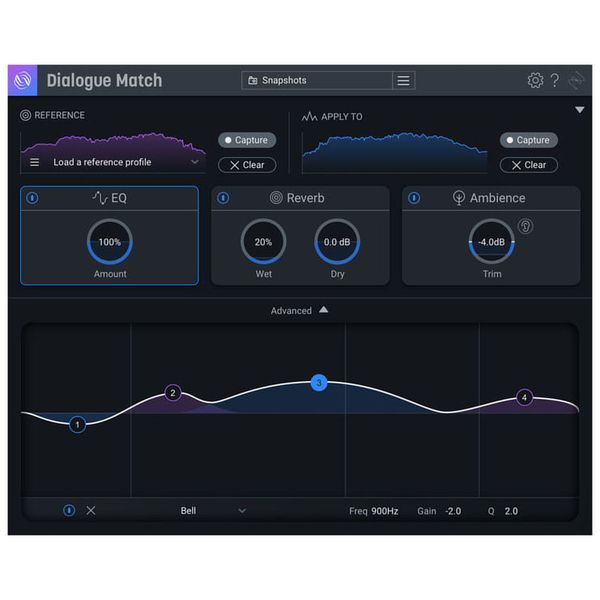Screen dimensions: 600x600
Task: Click the EQ Amount knob at 100%
Action: pos(110,242)
